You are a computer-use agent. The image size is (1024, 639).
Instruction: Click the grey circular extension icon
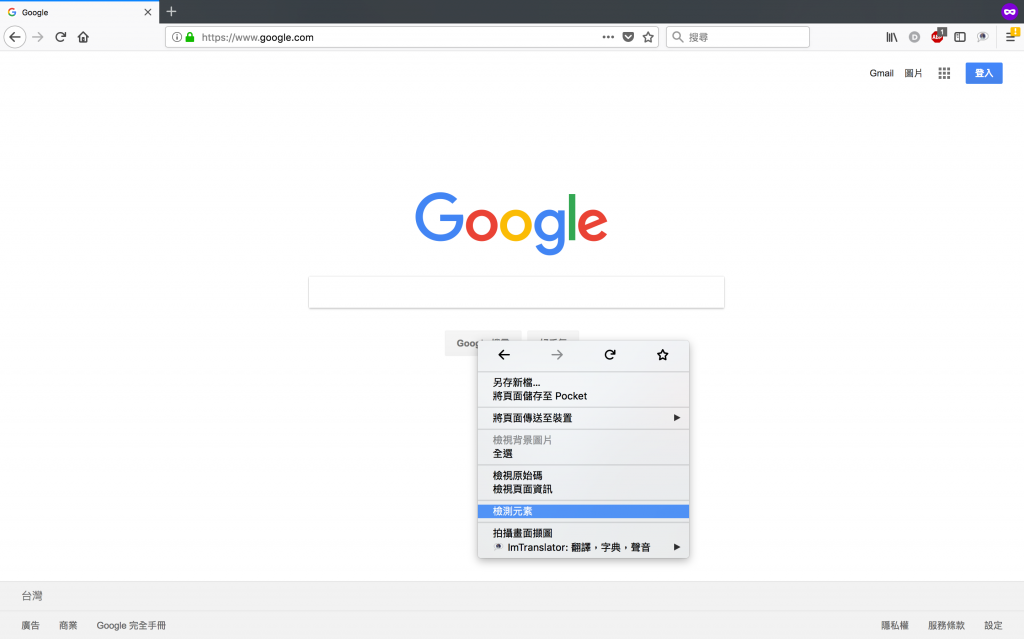coord(914,37)
